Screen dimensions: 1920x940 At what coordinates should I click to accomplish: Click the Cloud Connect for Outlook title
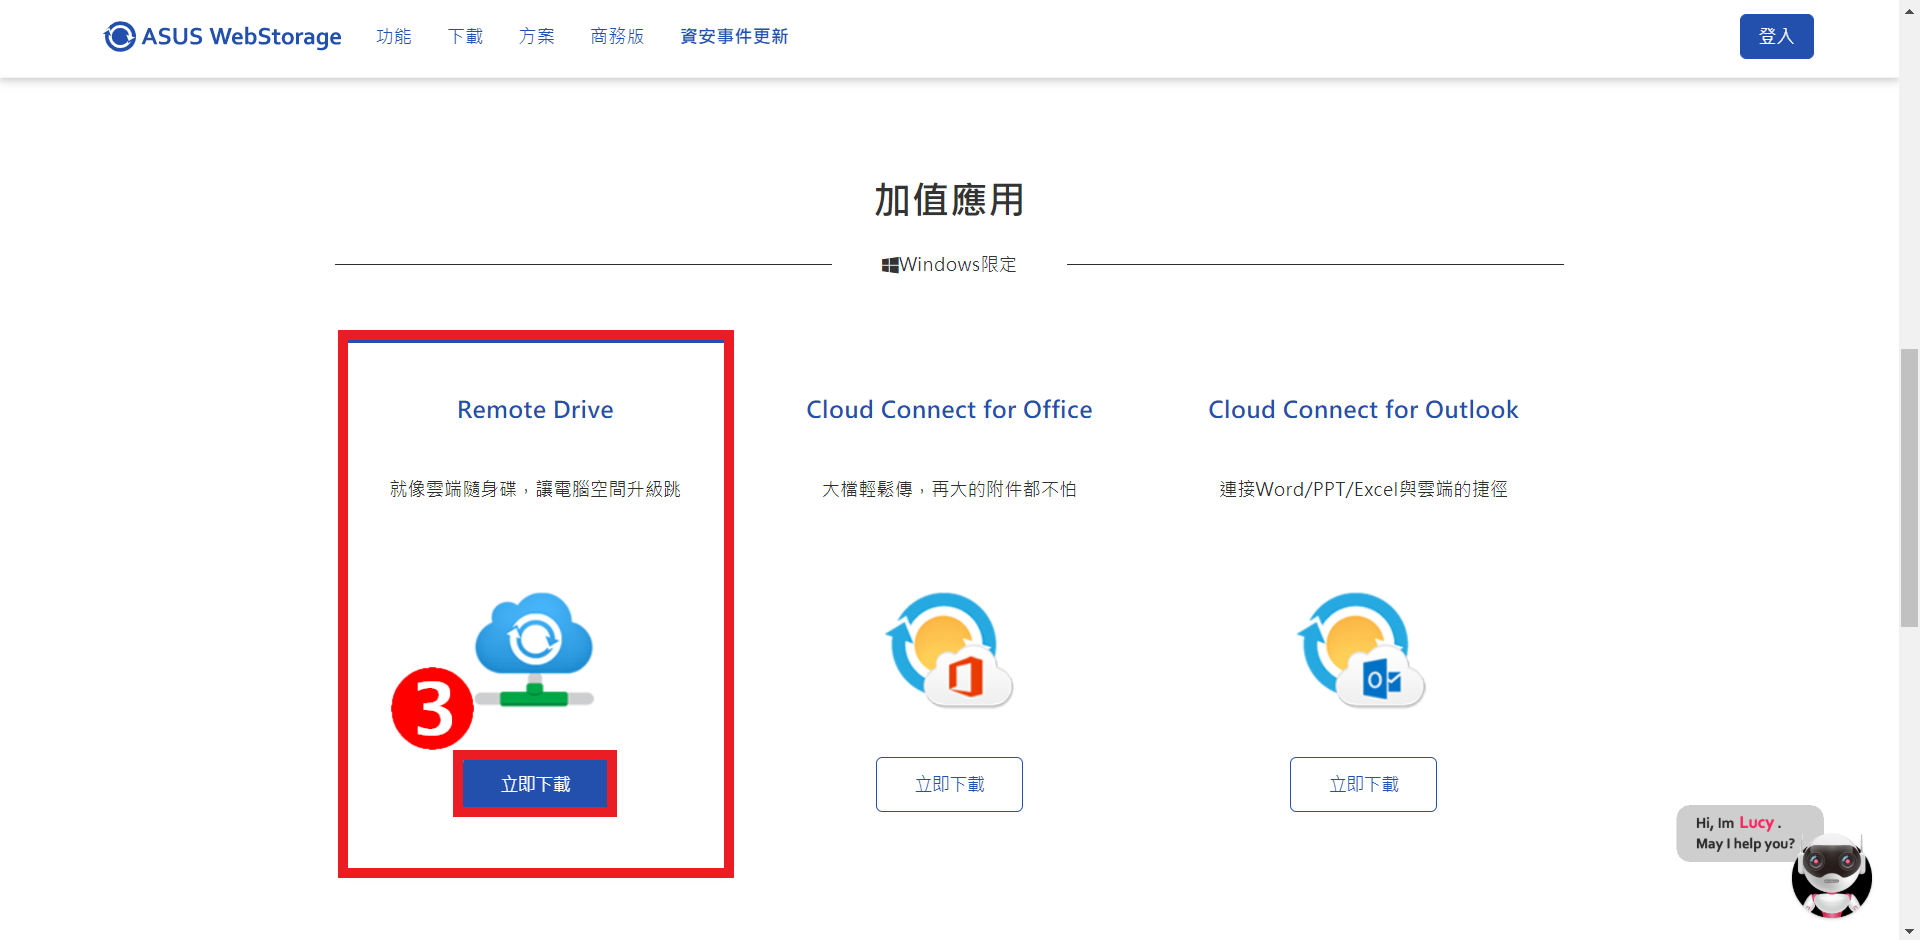click(x=1363, y=410)
